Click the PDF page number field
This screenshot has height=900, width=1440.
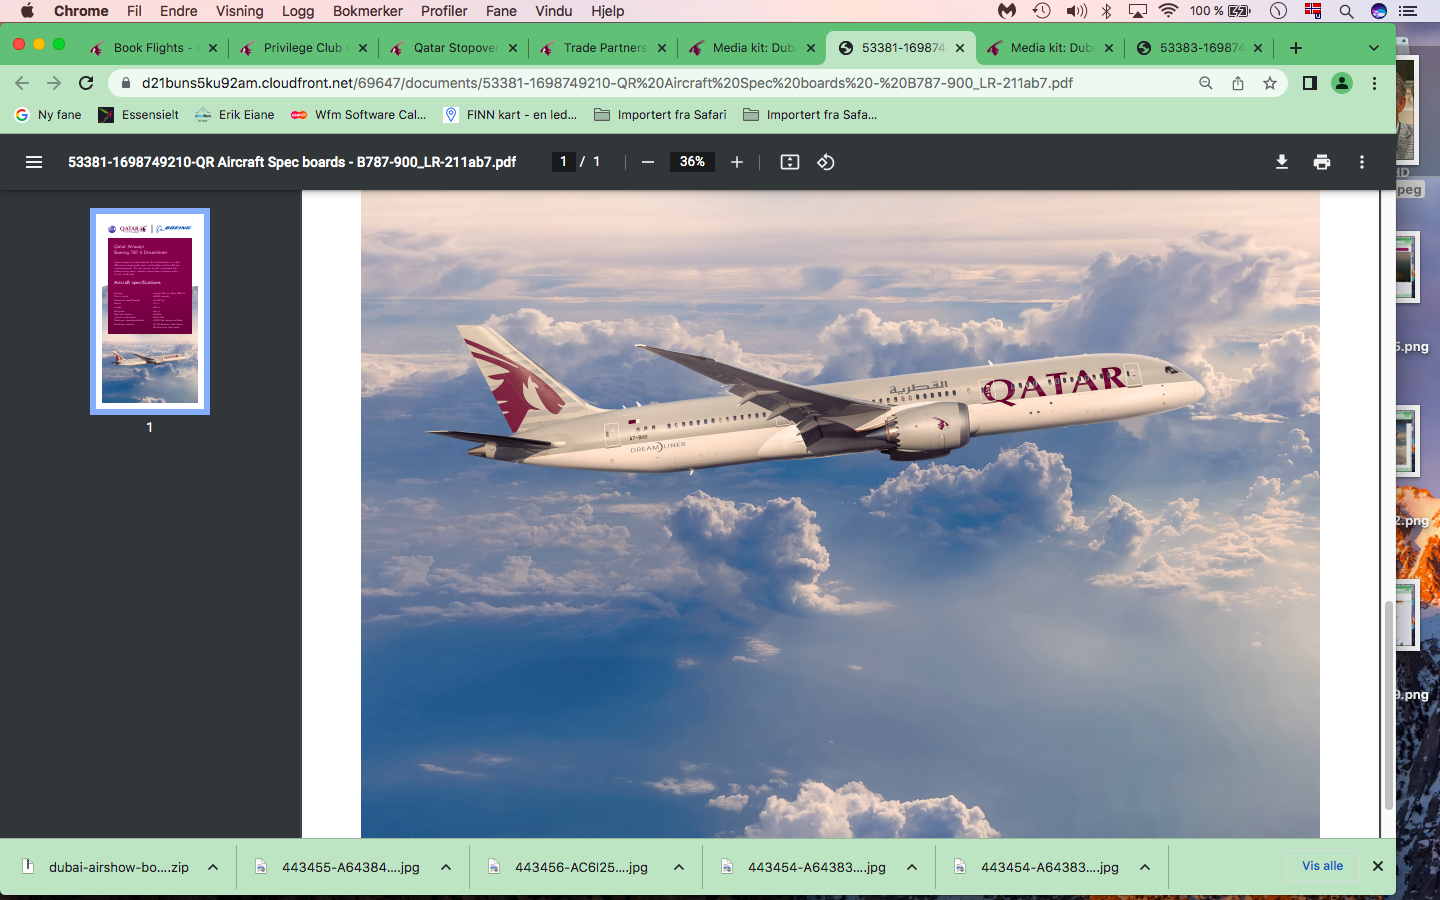coord(563,162)
